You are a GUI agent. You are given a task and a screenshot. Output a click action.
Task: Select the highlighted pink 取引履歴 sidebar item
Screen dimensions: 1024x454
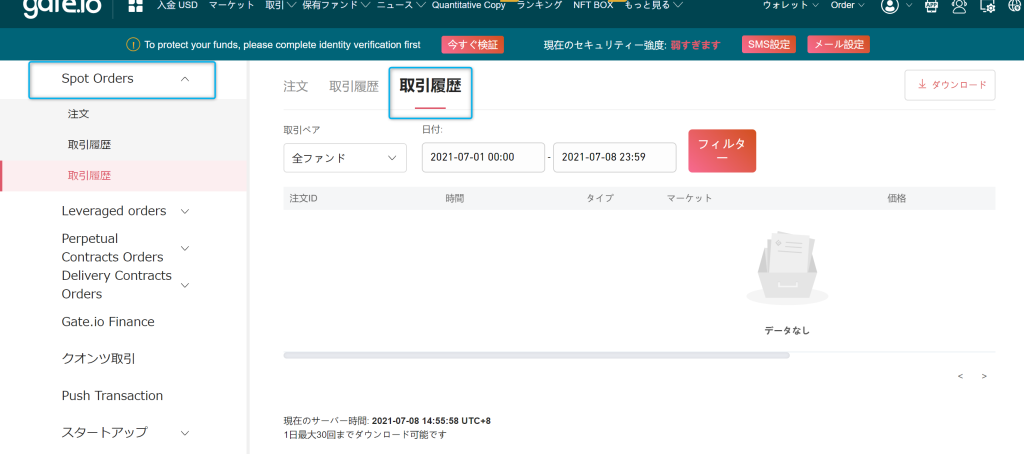click(123, 176)
